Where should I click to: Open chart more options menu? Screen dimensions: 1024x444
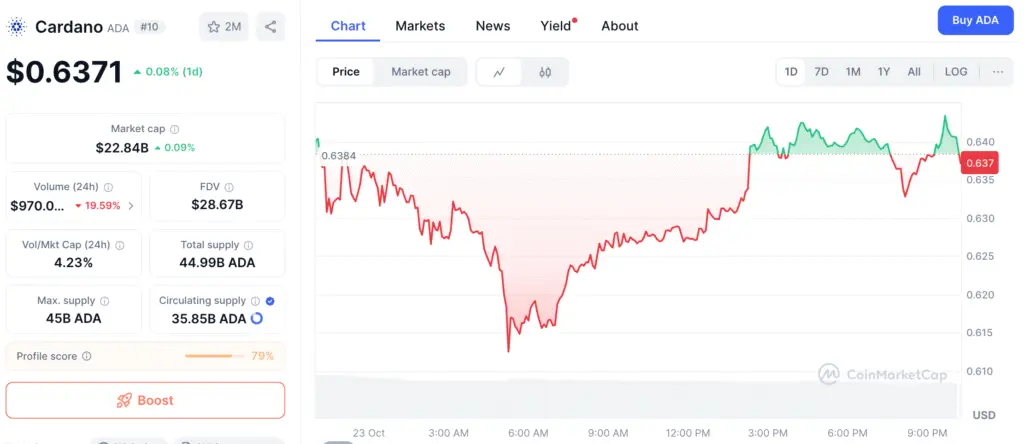point(998,72)
